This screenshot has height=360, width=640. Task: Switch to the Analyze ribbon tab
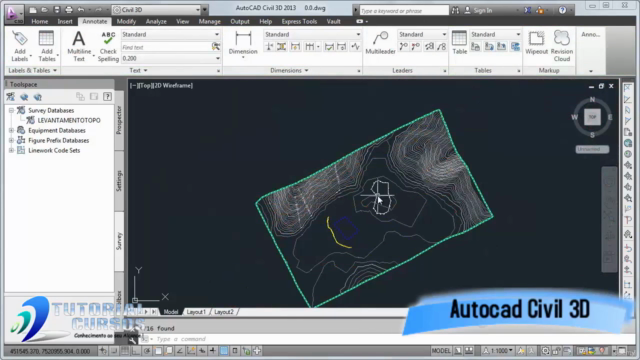(156, 21)
